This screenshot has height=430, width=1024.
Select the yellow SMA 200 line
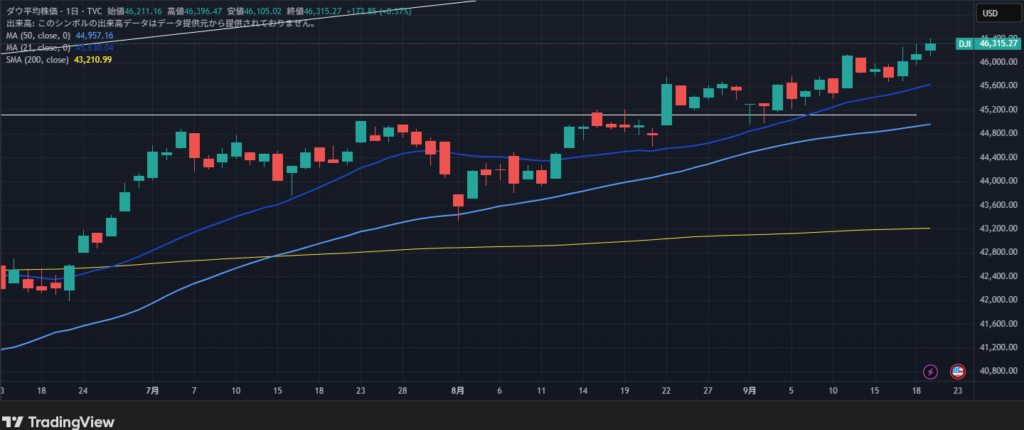(600, 241)
